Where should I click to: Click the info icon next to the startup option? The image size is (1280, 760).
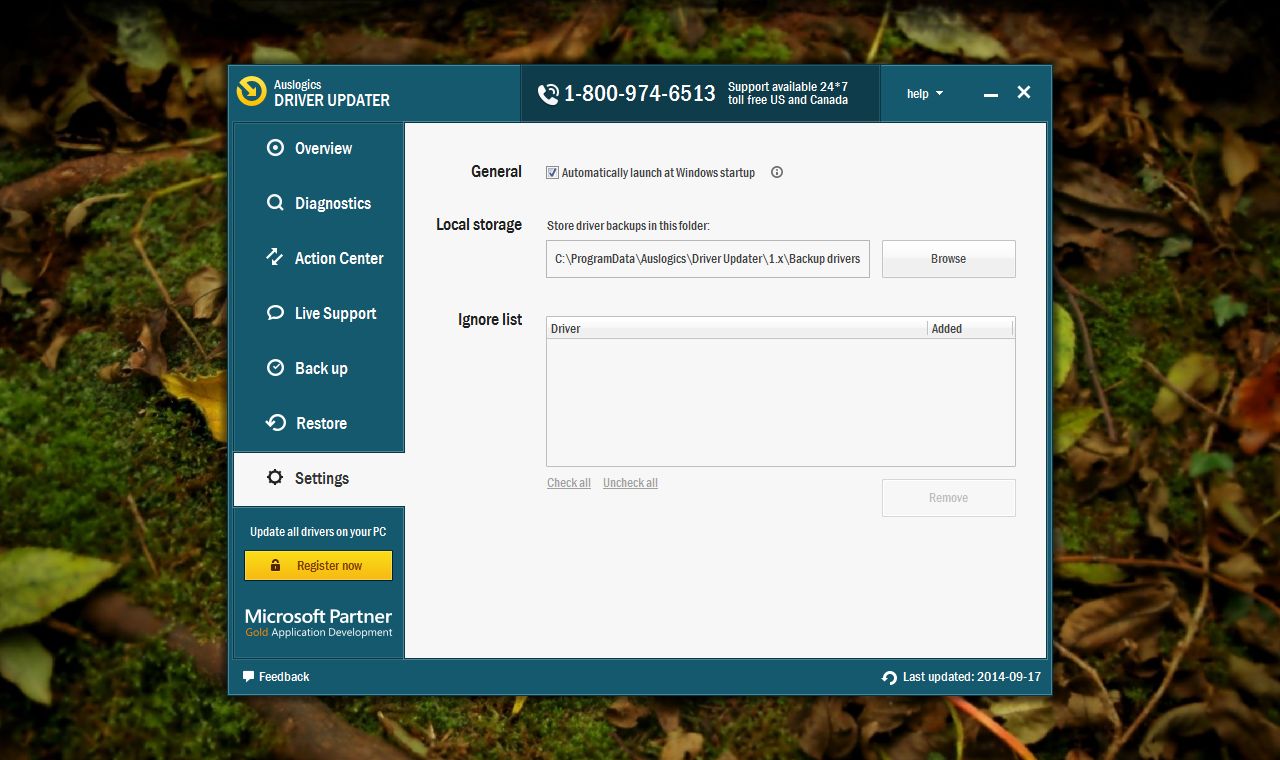click(777, 172)
